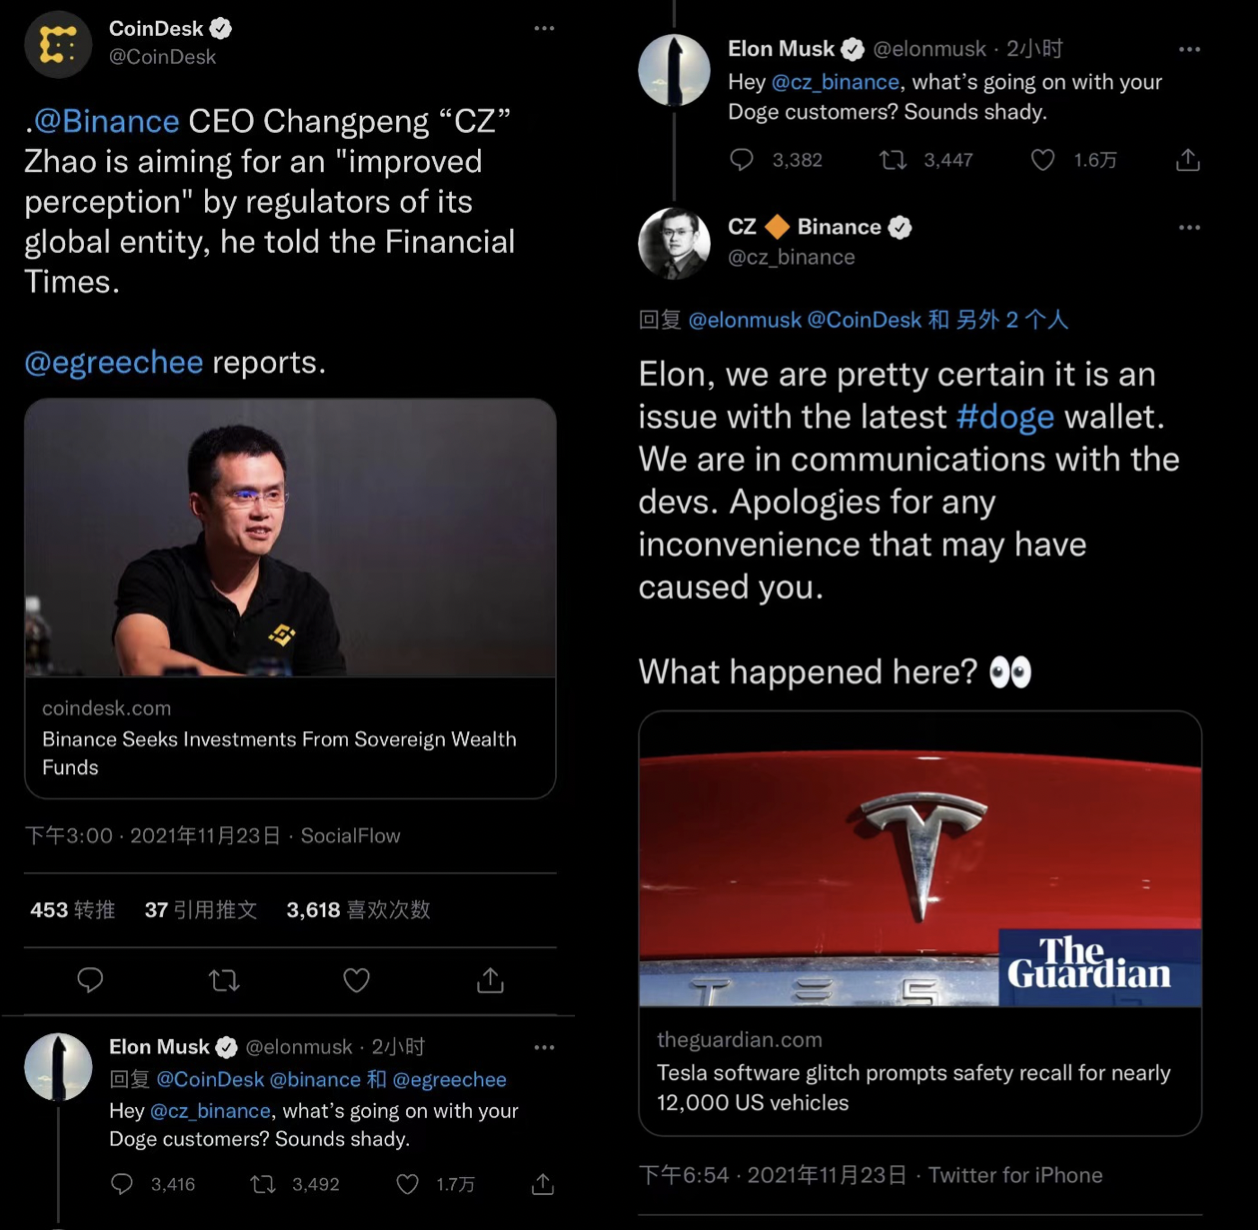
Task: Like Elon Musk's reply with 1.7万 likes
Action: click(408, 1185)
